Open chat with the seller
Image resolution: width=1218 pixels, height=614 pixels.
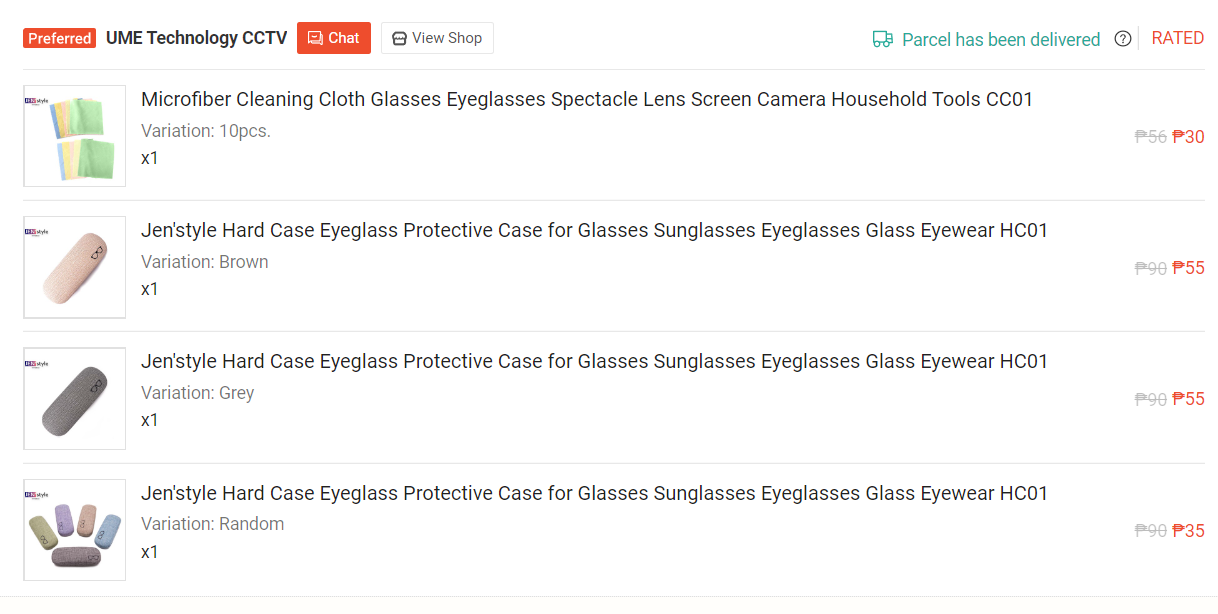(x=334, y=38)
